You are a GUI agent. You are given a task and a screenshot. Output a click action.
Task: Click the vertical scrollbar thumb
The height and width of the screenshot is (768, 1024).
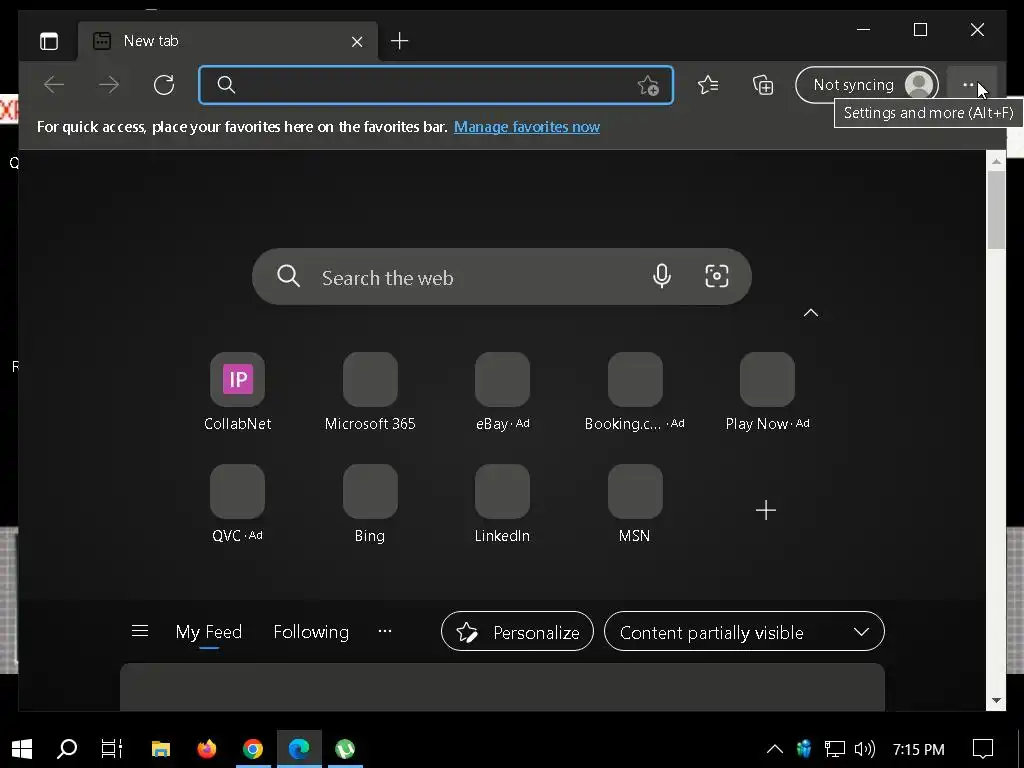[996, 210]
